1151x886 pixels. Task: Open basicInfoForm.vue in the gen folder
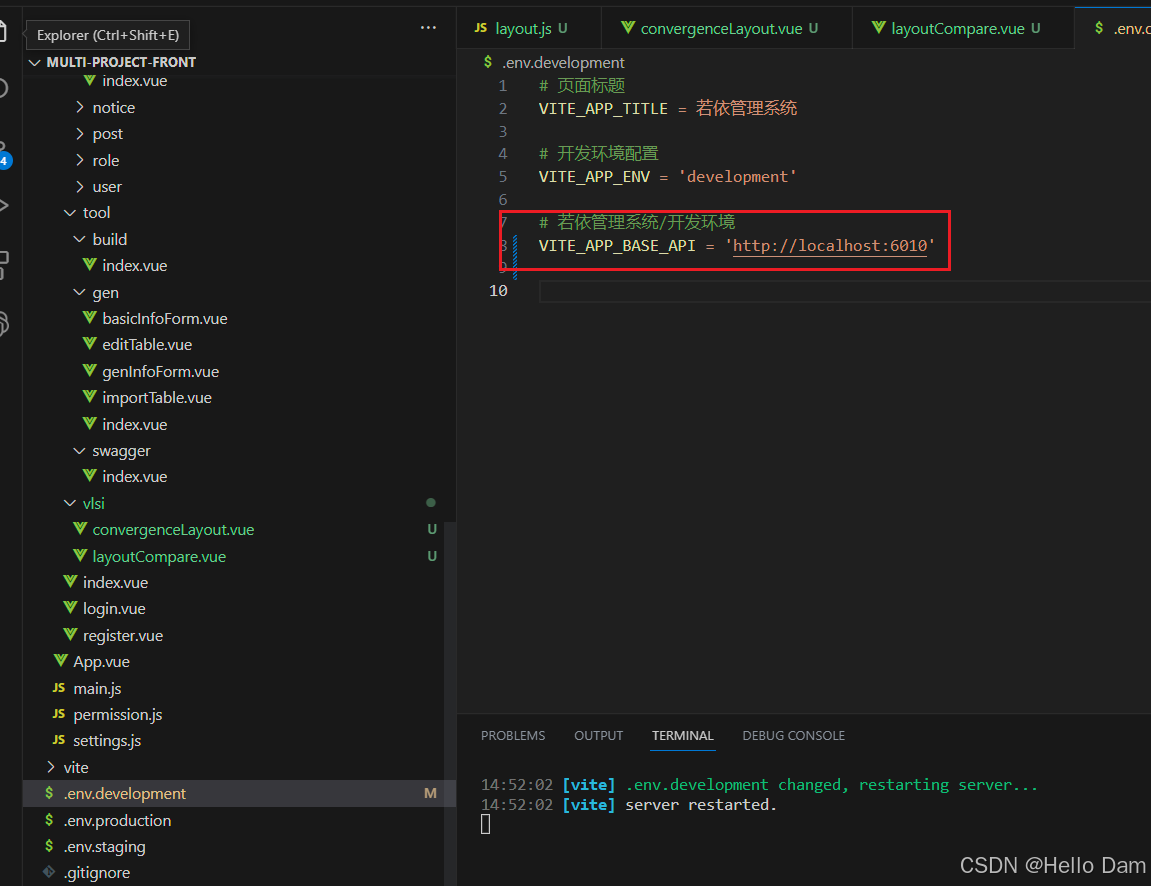pos(164,319)
